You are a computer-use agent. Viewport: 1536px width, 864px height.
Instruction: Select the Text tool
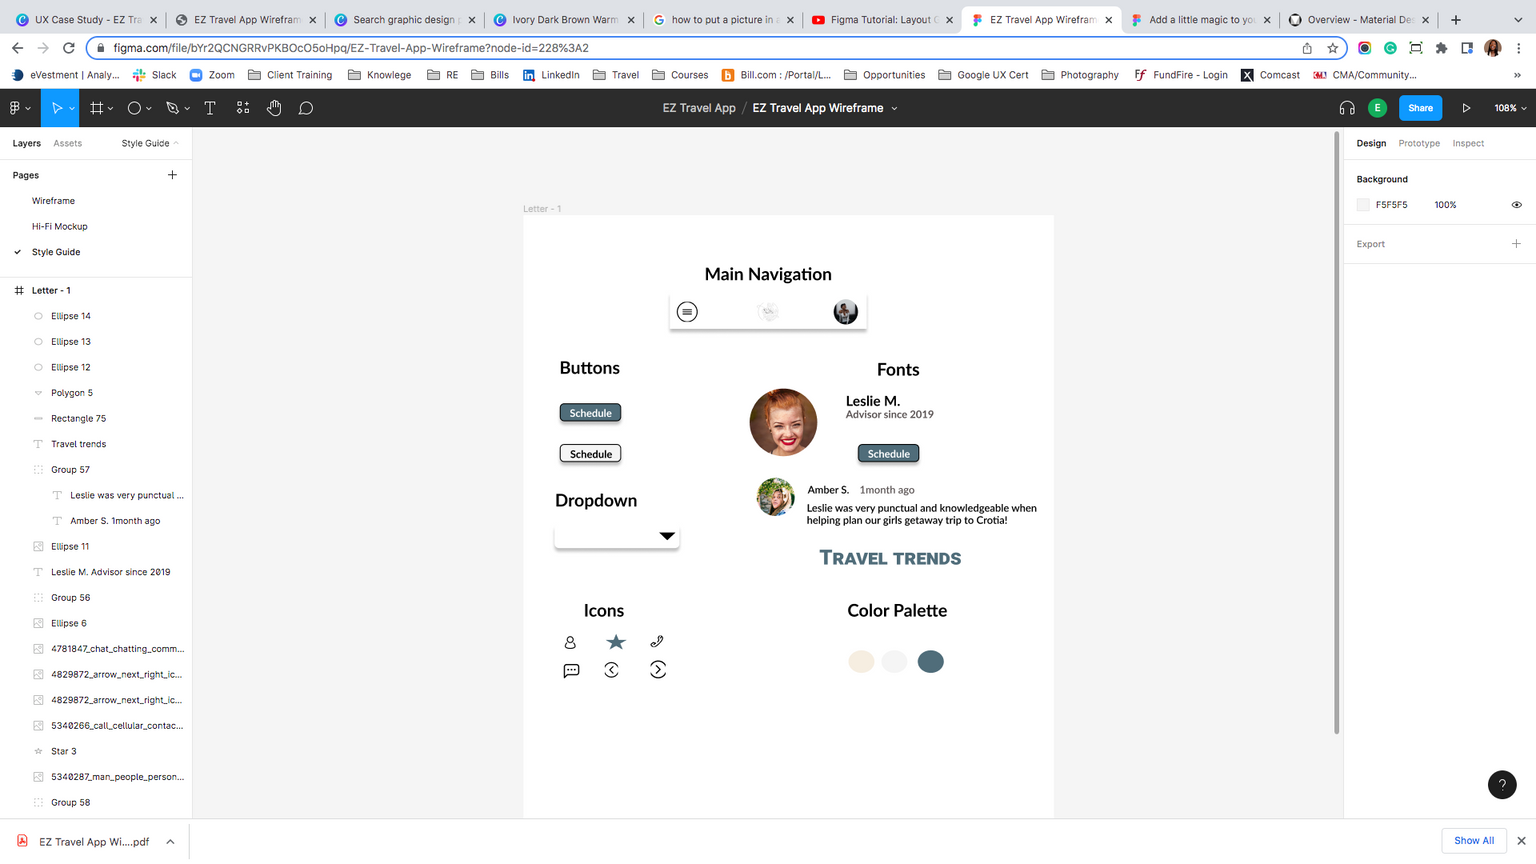[210, 108]
